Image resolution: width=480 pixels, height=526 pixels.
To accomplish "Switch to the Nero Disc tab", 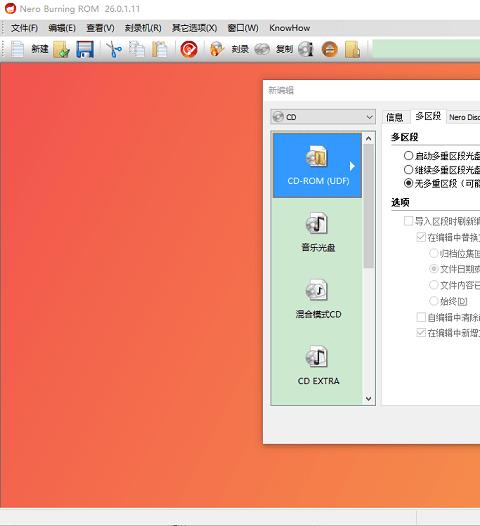I will 464,117.
